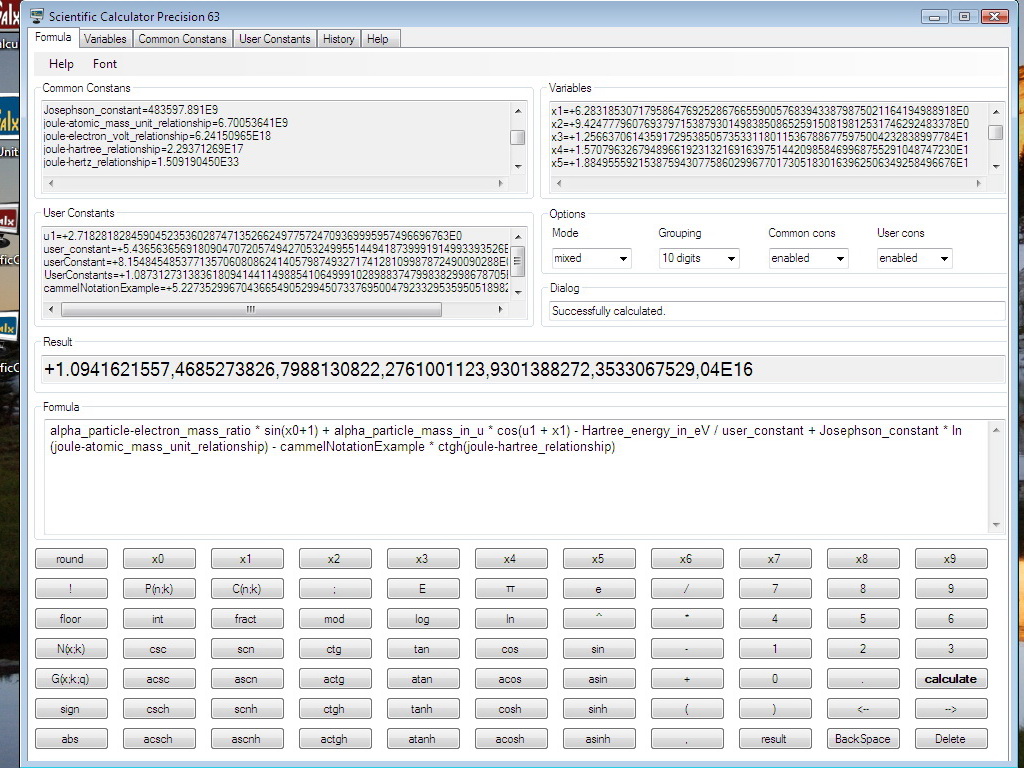Open the User cons enabled dropdown
This screenshot has width=1024, height=768.
[x=914, y=258]
